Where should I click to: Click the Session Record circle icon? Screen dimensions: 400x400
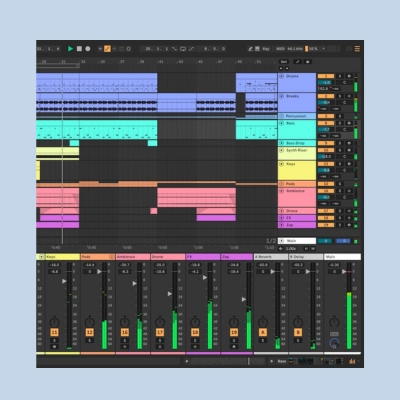click(x=129, y=49)
